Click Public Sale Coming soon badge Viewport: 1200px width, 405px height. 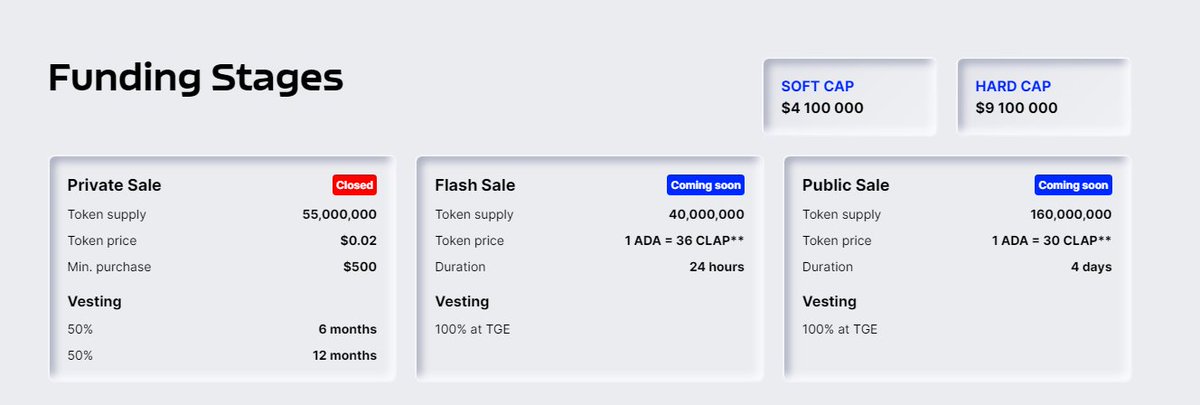[x=1072, y=185]
